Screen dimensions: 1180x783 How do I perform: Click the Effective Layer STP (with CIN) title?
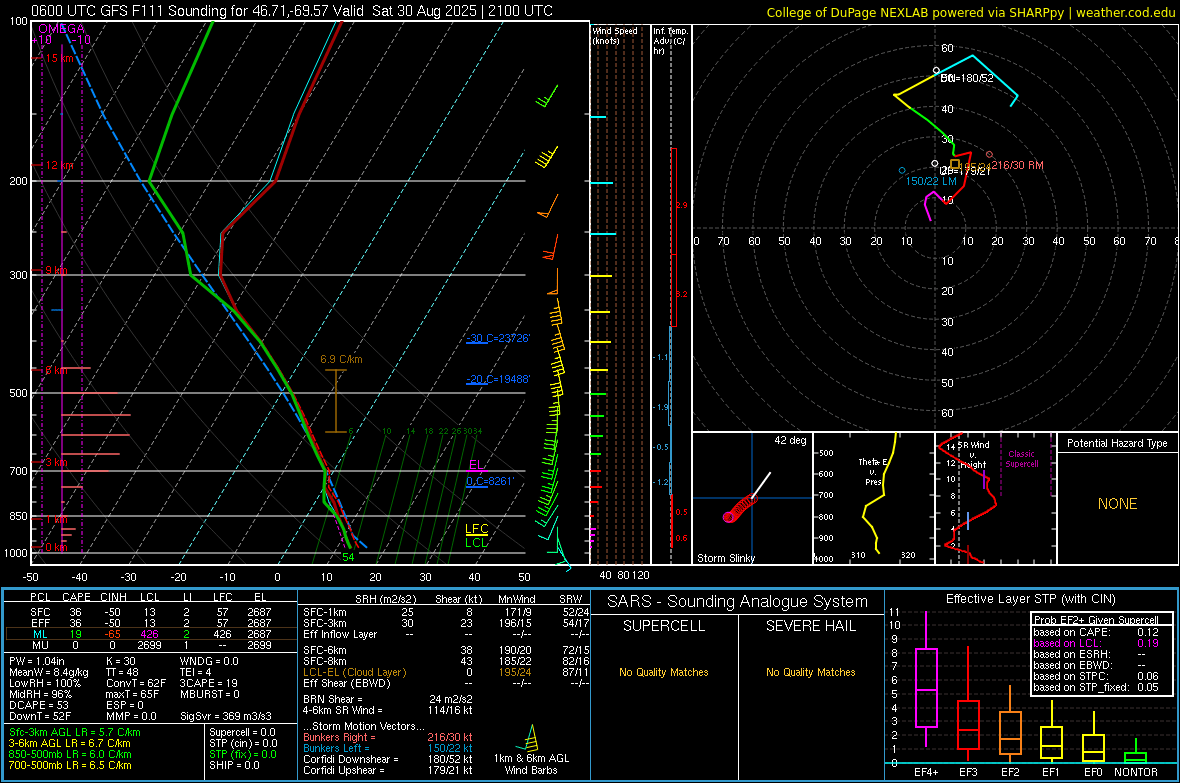(1030, 599)
